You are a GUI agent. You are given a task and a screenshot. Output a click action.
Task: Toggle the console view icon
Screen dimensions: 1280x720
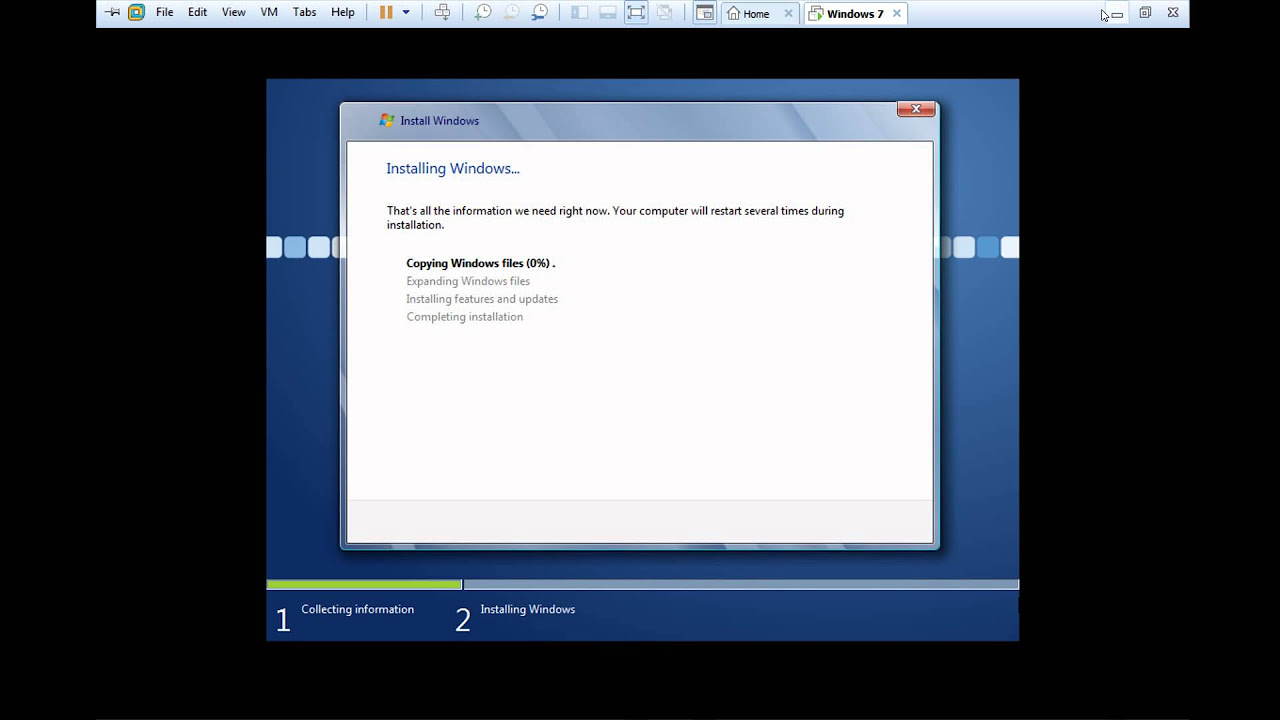tap(705, 13)
